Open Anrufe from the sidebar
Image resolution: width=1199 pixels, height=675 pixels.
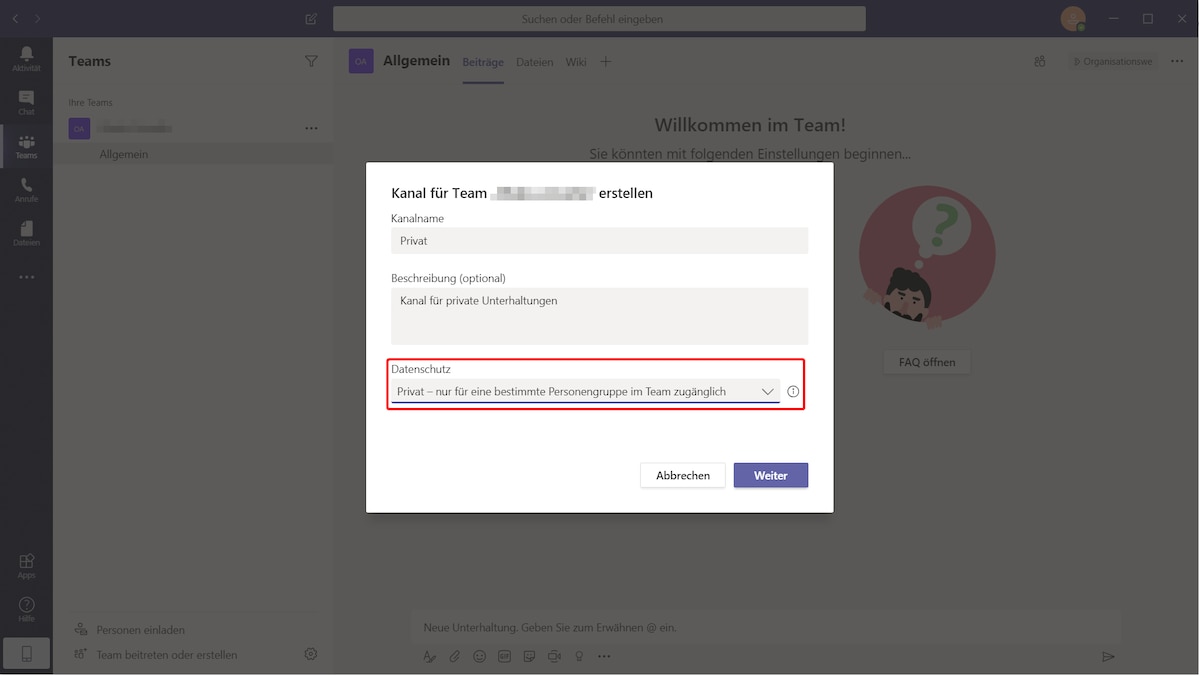(25, 188)
